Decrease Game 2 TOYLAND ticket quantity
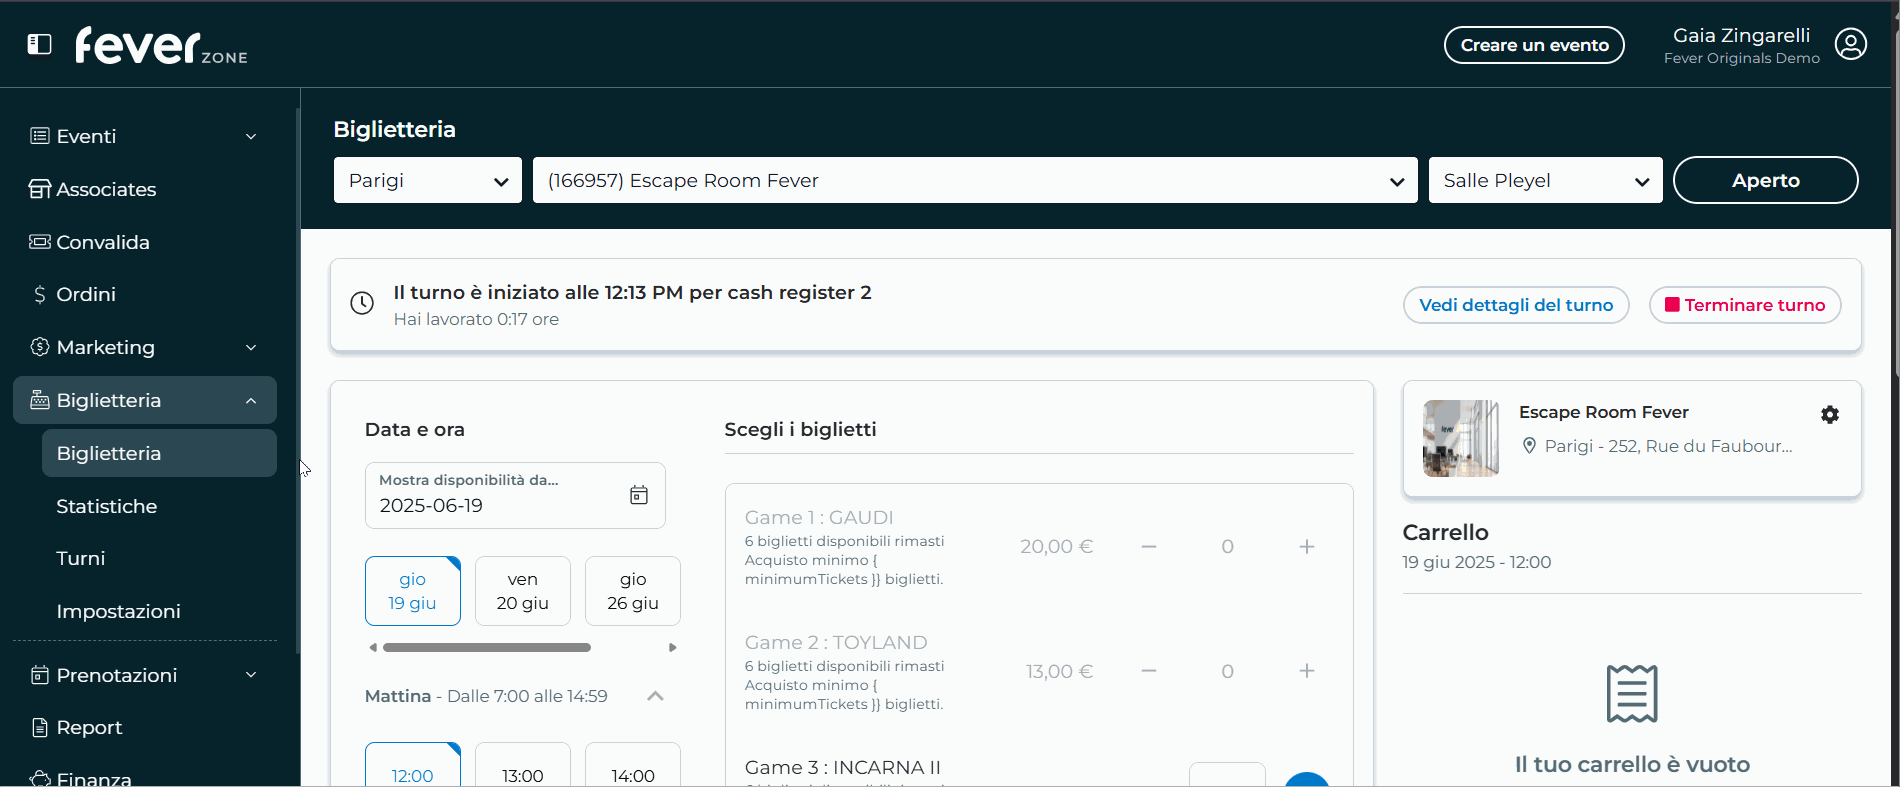Image resolution: width=1900 pixels, height=787 pixels. (x=1149, y=671)
